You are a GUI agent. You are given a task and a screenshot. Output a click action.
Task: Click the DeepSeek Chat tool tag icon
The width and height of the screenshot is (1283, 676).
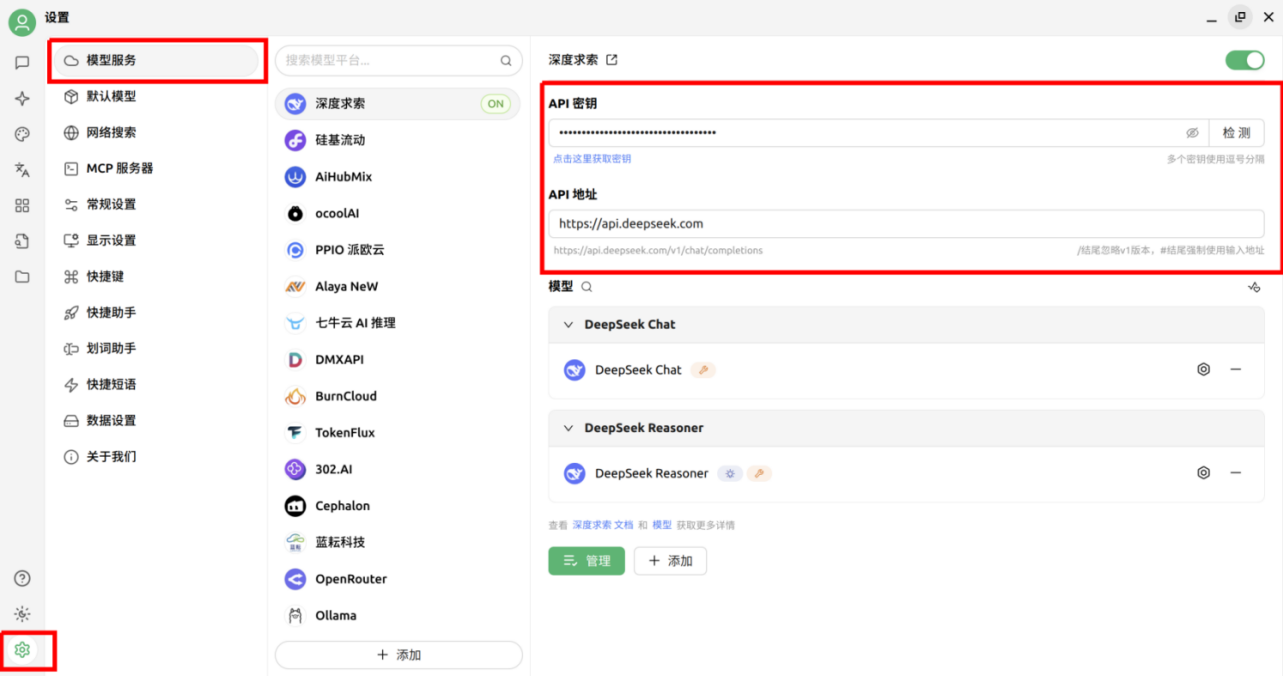(x=703, y=370)
